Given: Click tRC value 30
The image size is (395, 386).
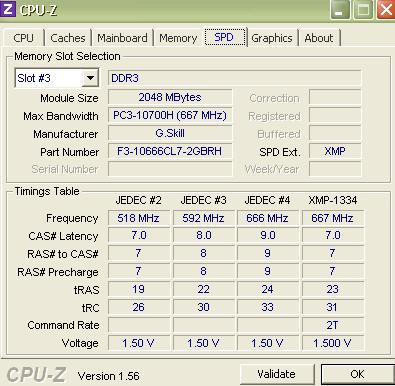Looking at the screenshot, I should [203, 307].
